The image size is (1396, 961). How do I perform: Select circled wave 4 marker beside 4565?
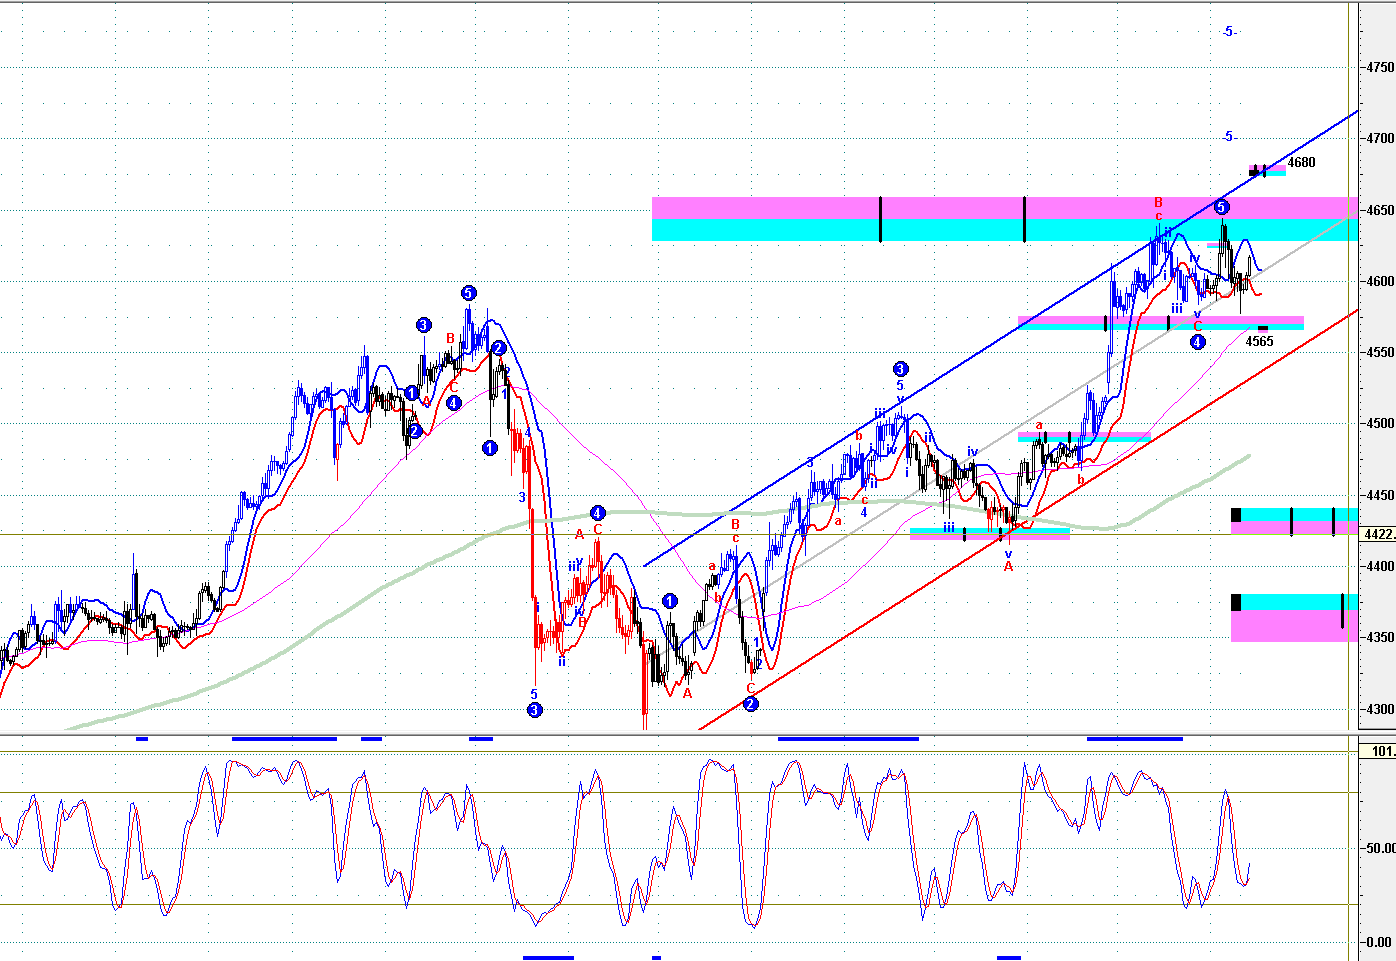pyautogui.click(x=1198, y=342)
